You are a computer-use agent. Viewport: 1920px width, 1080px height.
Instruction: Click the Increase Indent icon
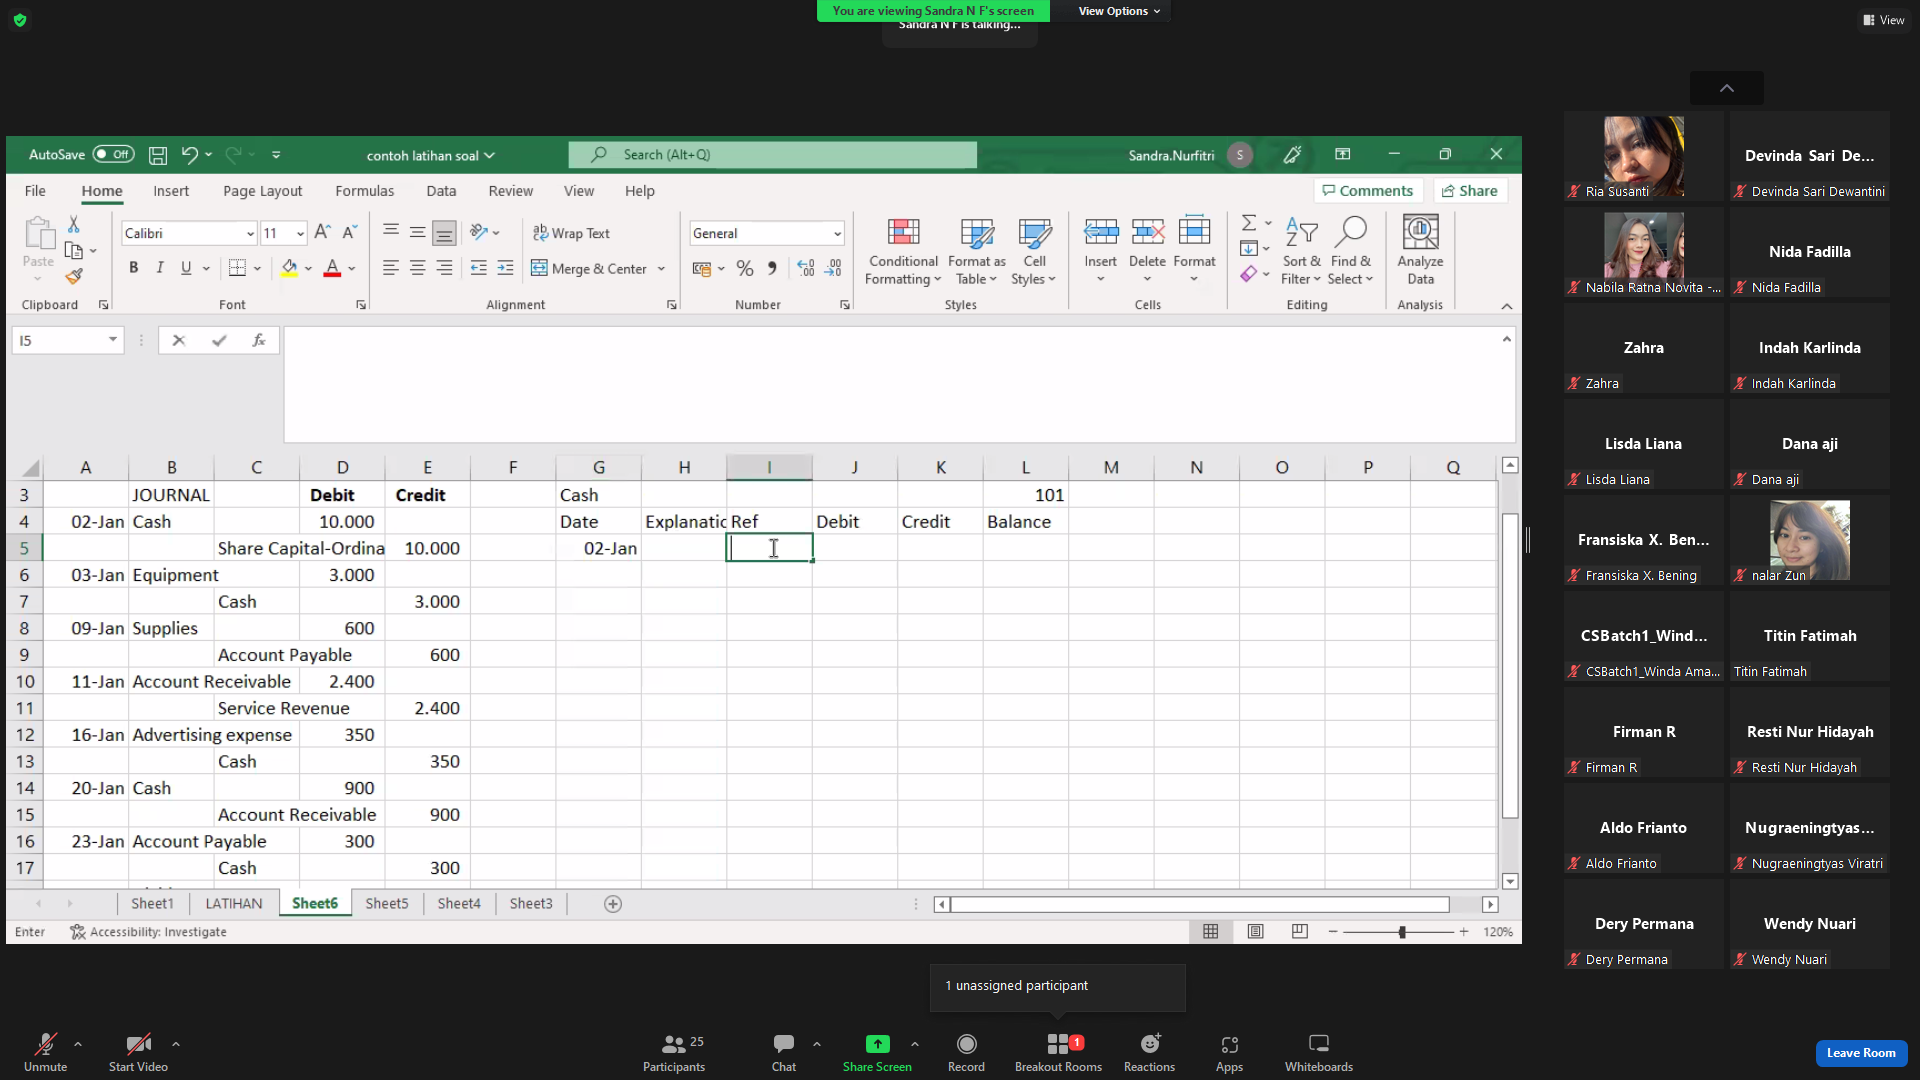click(x=505, y=268)
